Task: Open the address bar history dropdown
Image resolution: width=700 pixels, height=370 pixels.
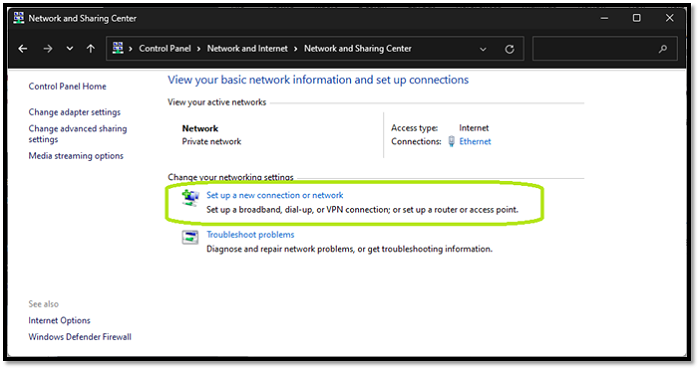Action: point(483,49)
